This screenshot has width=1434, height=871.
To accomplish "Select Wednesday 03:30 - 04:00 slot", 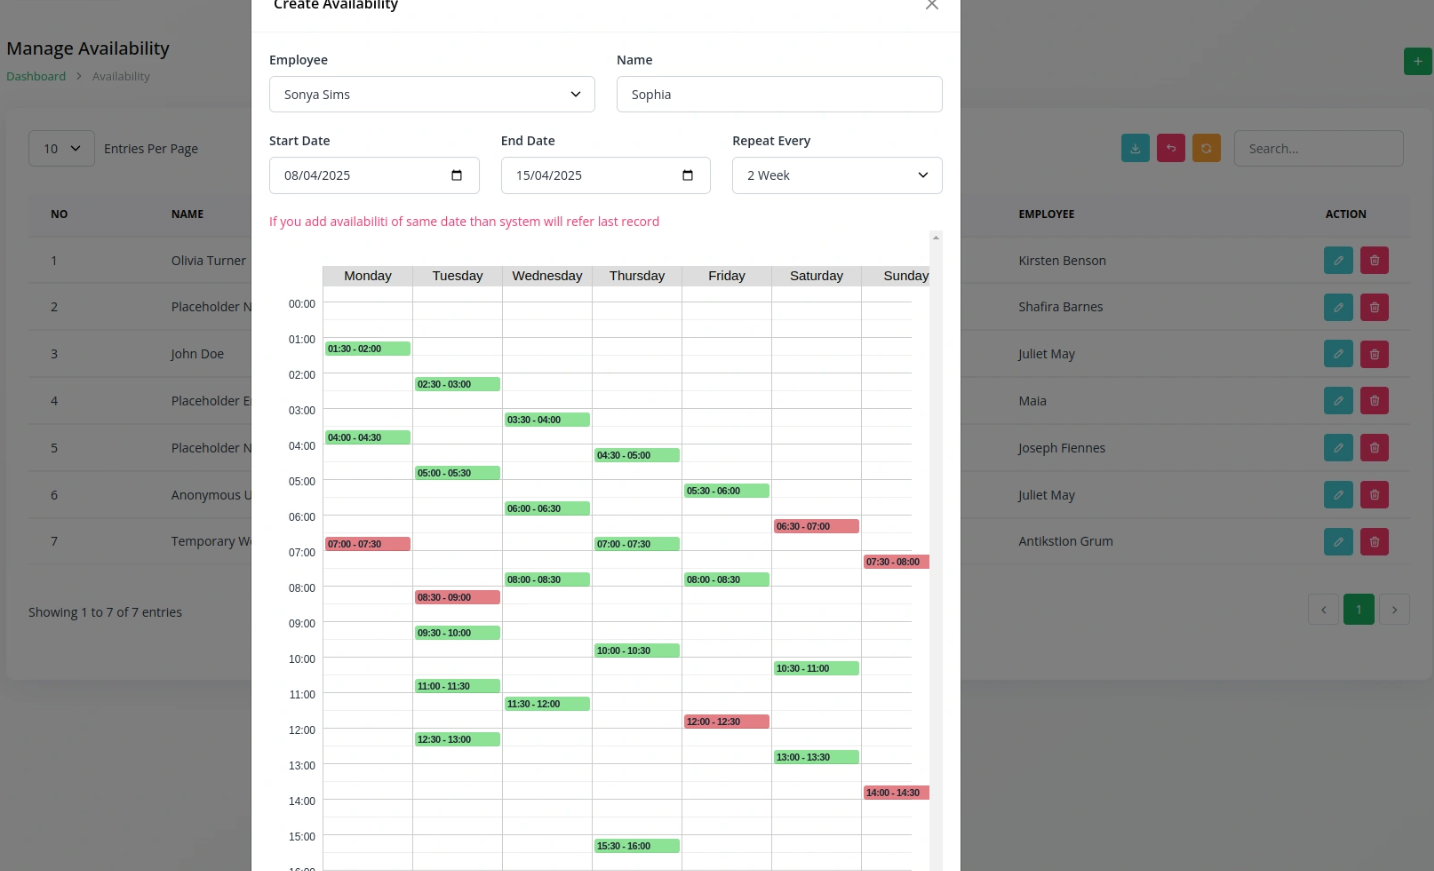I will pos(547,420).
